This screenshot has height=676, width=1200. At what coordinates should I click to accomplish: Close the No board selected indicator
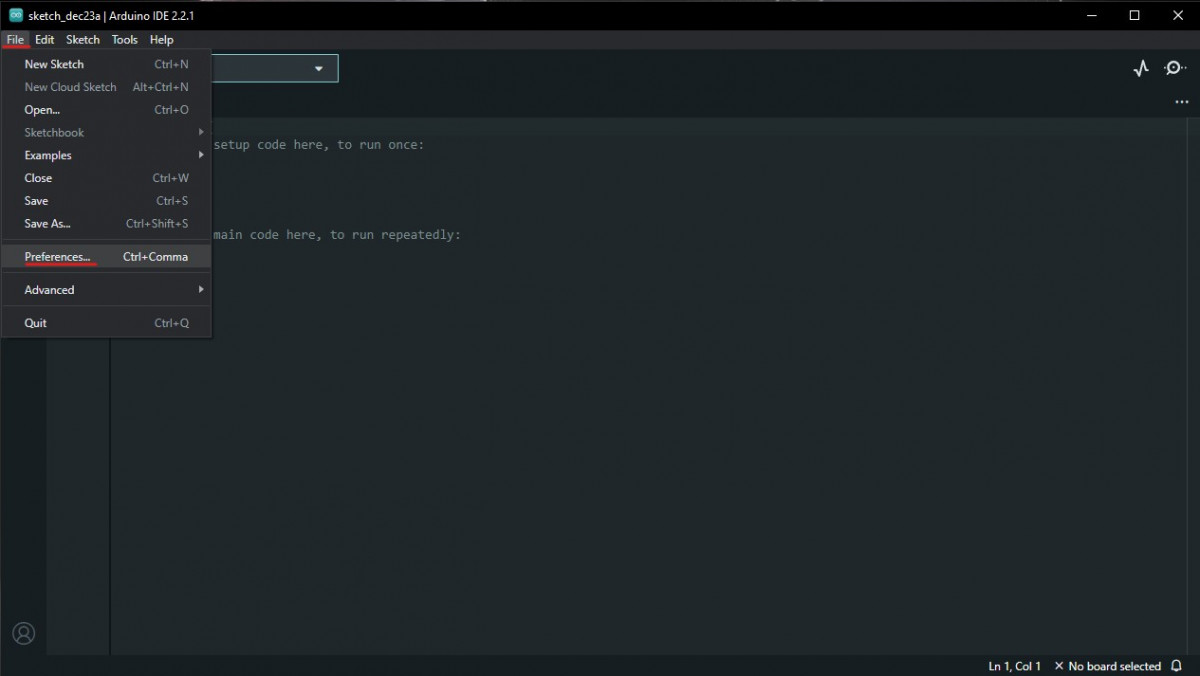(x=1059, y=666)
